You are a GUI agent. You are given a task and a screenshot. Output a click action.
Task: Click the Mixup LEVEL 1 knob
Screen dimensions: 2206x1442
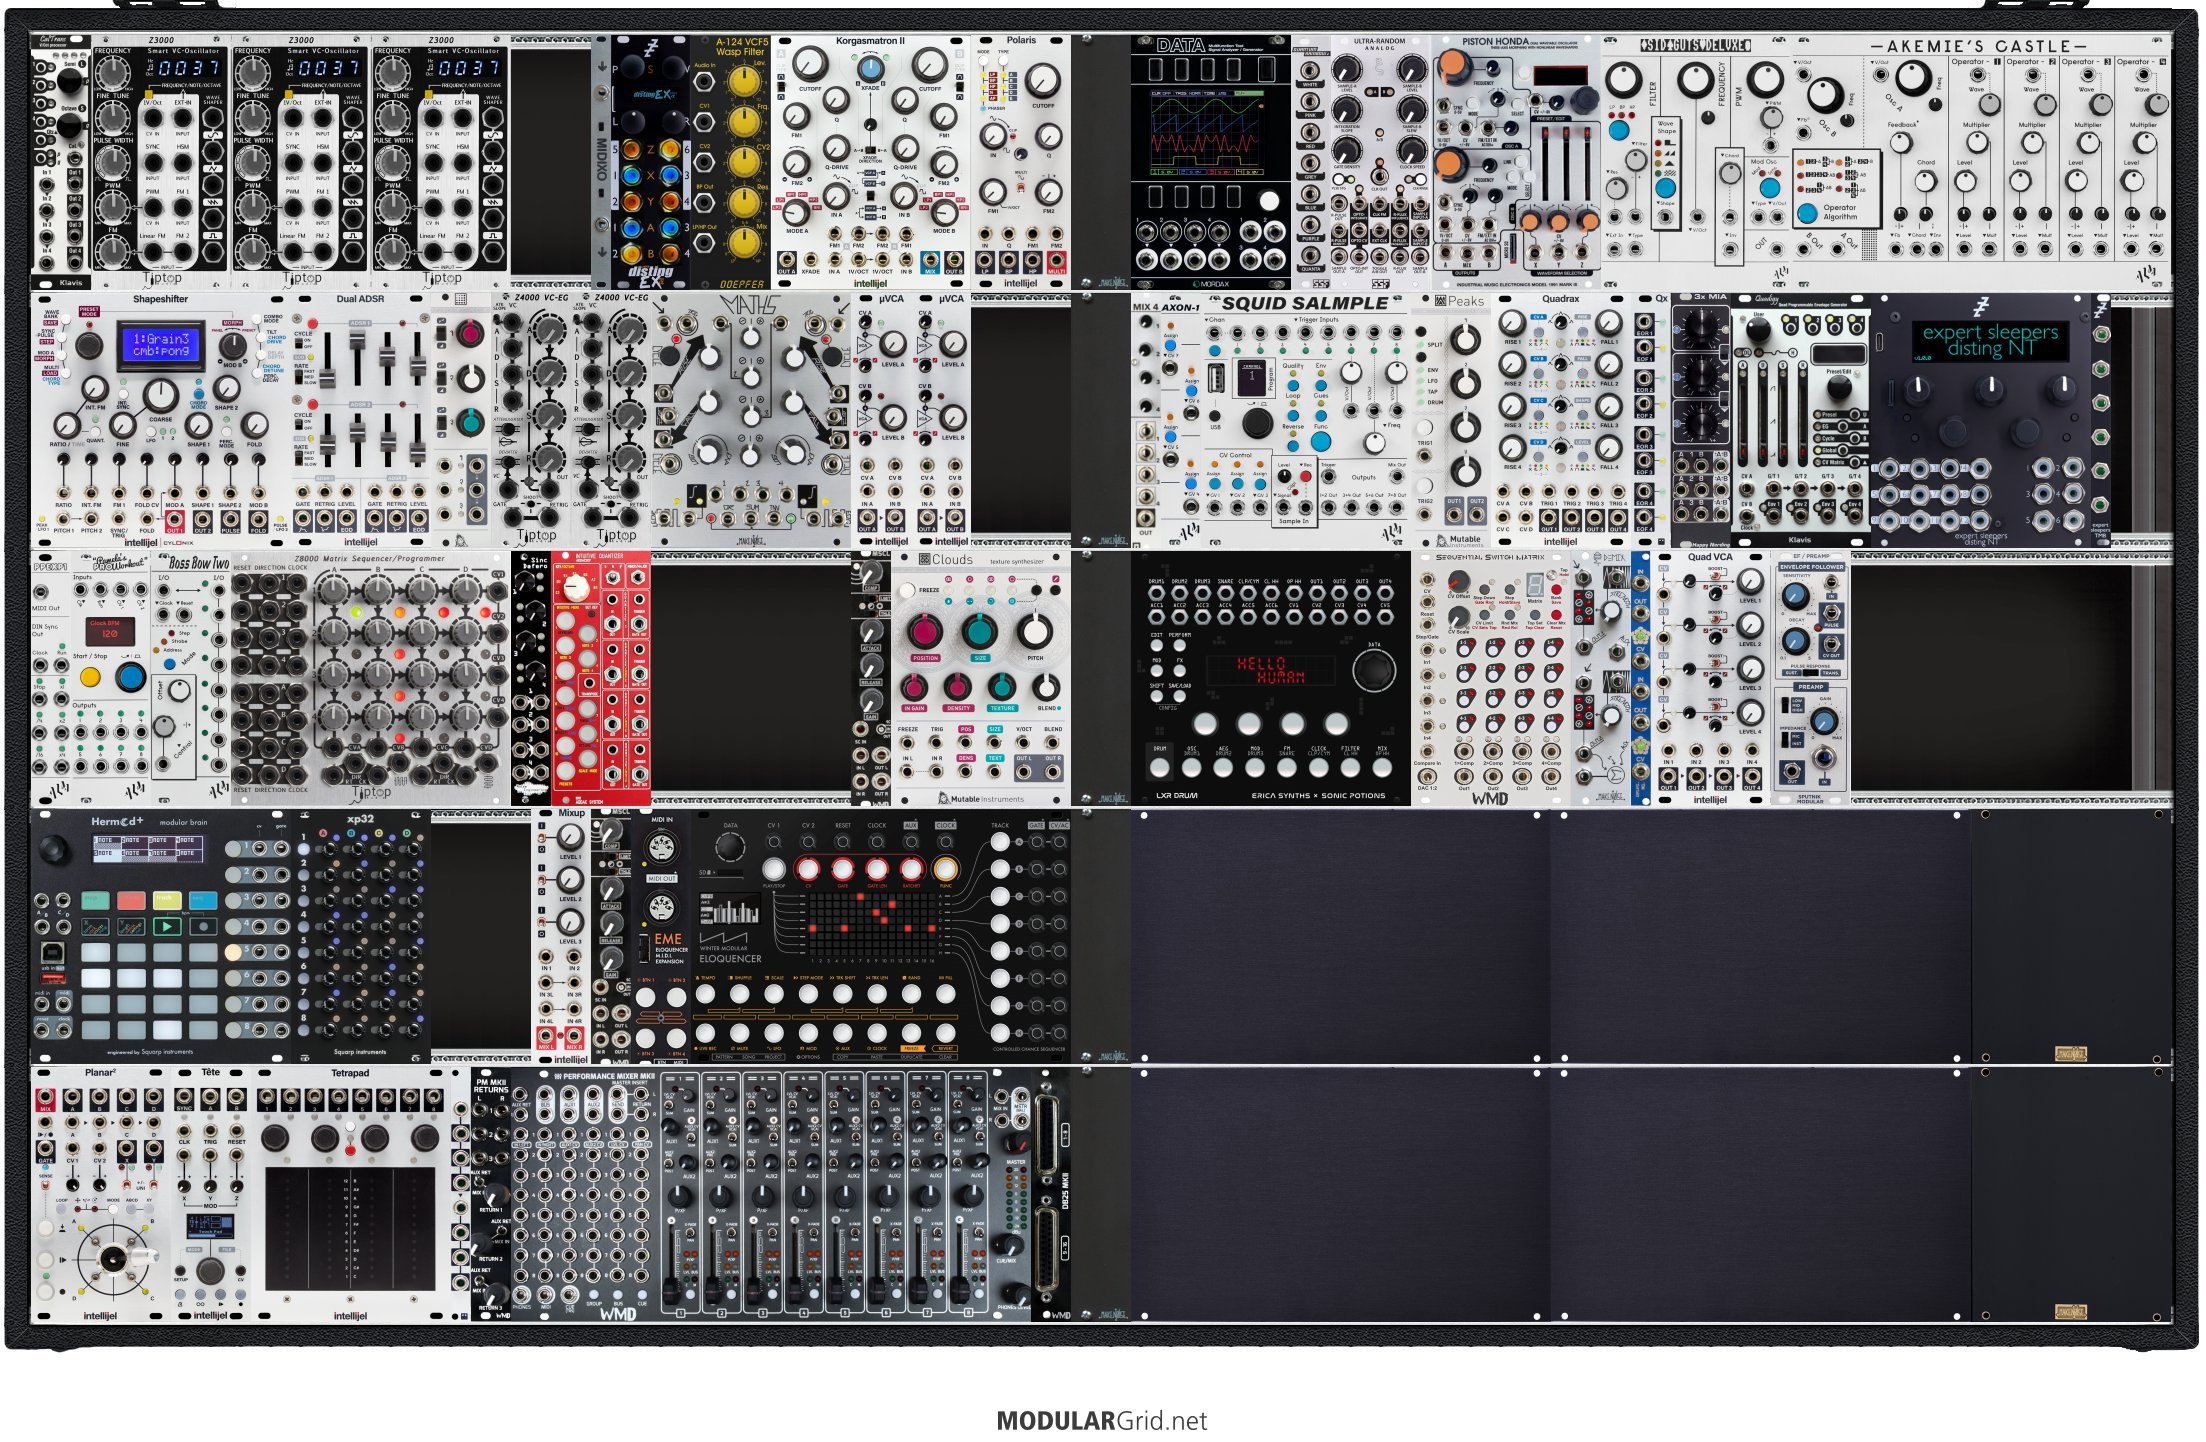pyautogui.click(x=569, y=838)
